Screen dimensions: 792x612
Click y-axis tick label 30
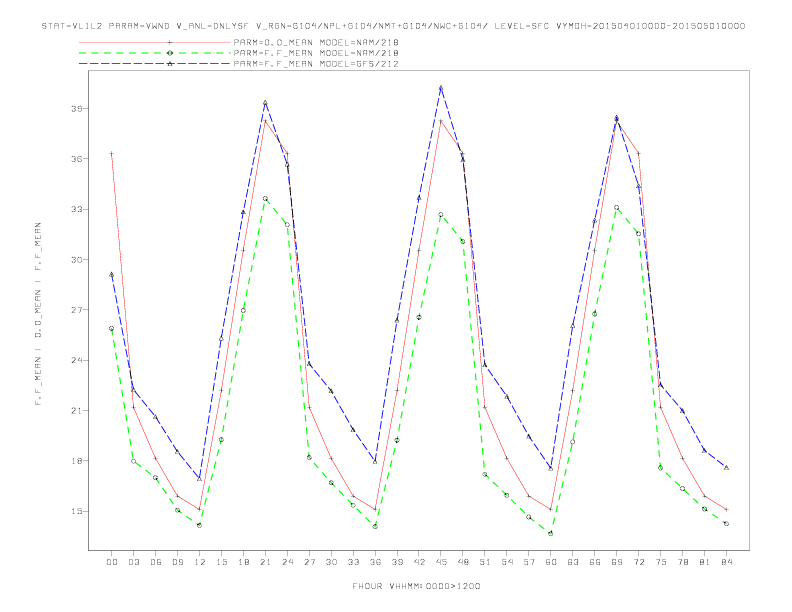pyautogui.click(x=77, y=260)
